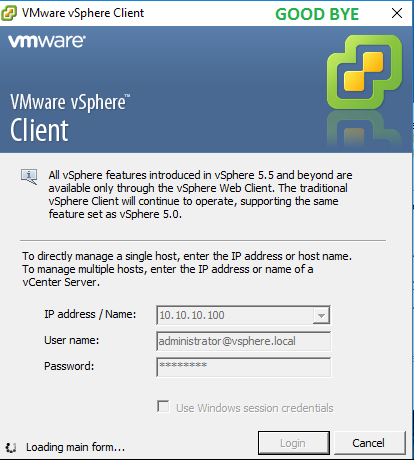414x460 pixels.
Task: Click the vmware wordmark logo
Action: click(x=47, y=41)
